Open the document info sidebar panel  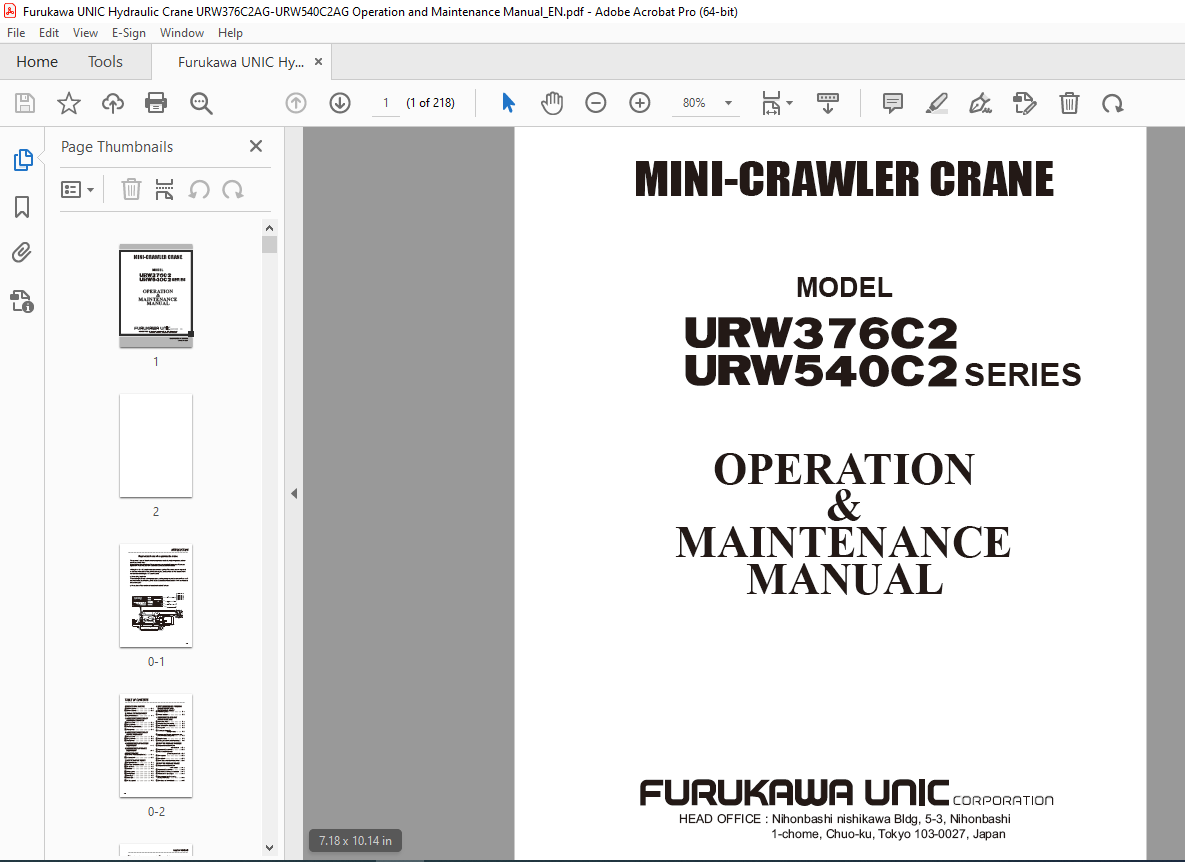(x=22, y=301)
